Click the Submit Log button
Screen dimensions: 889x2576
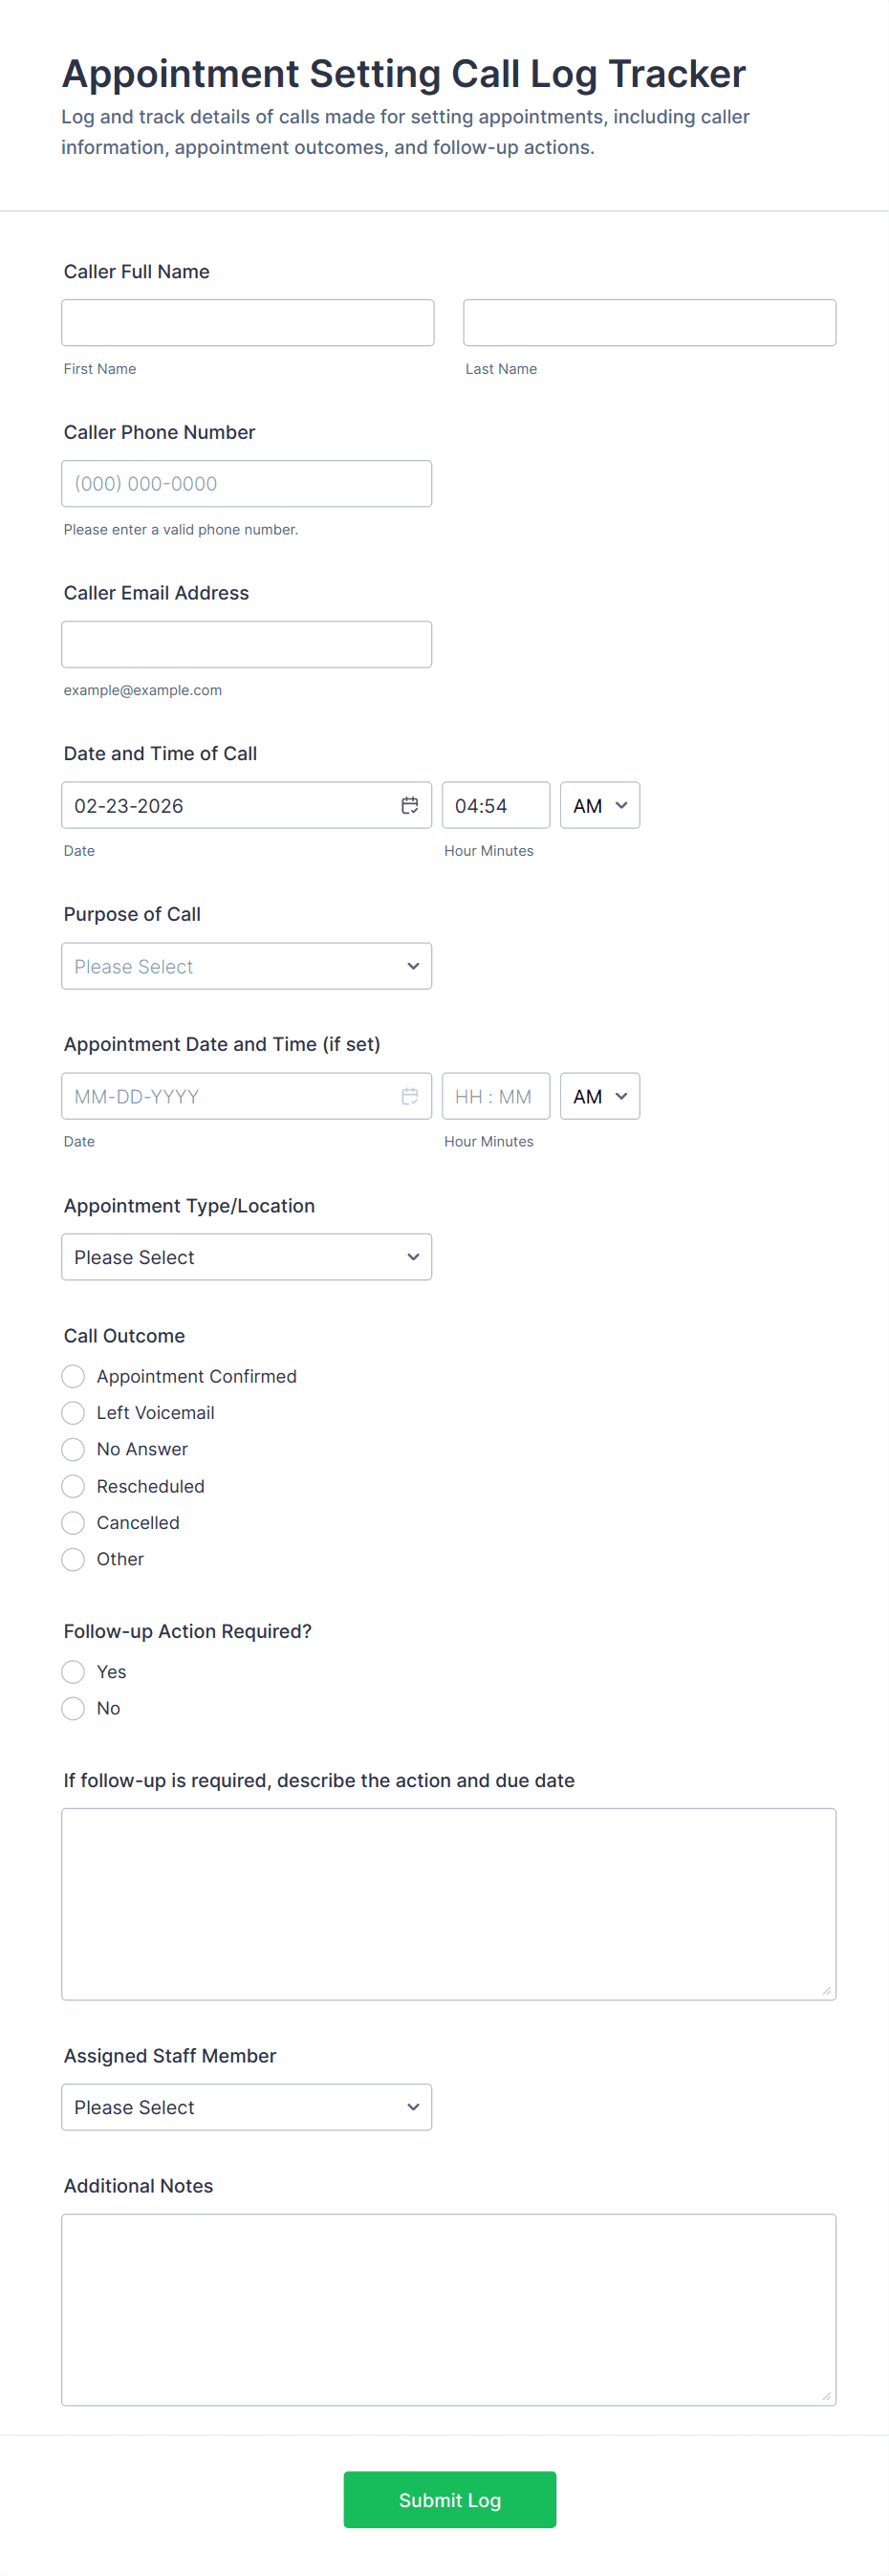click(449, 2500)
